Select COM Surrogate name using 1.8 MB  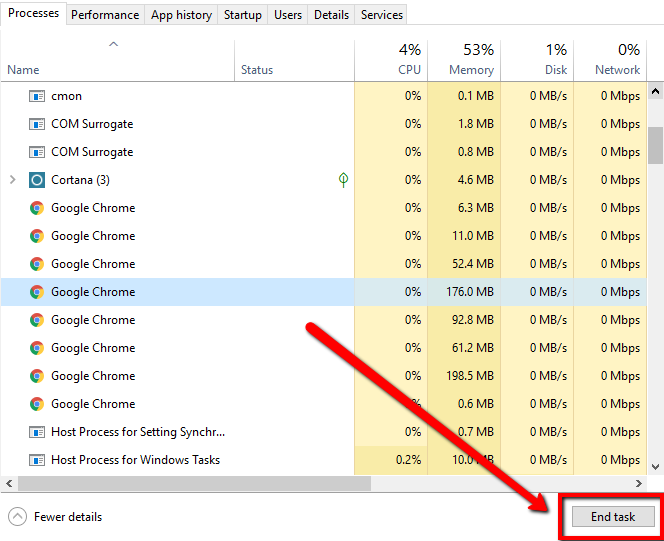(x=92, y=124)
